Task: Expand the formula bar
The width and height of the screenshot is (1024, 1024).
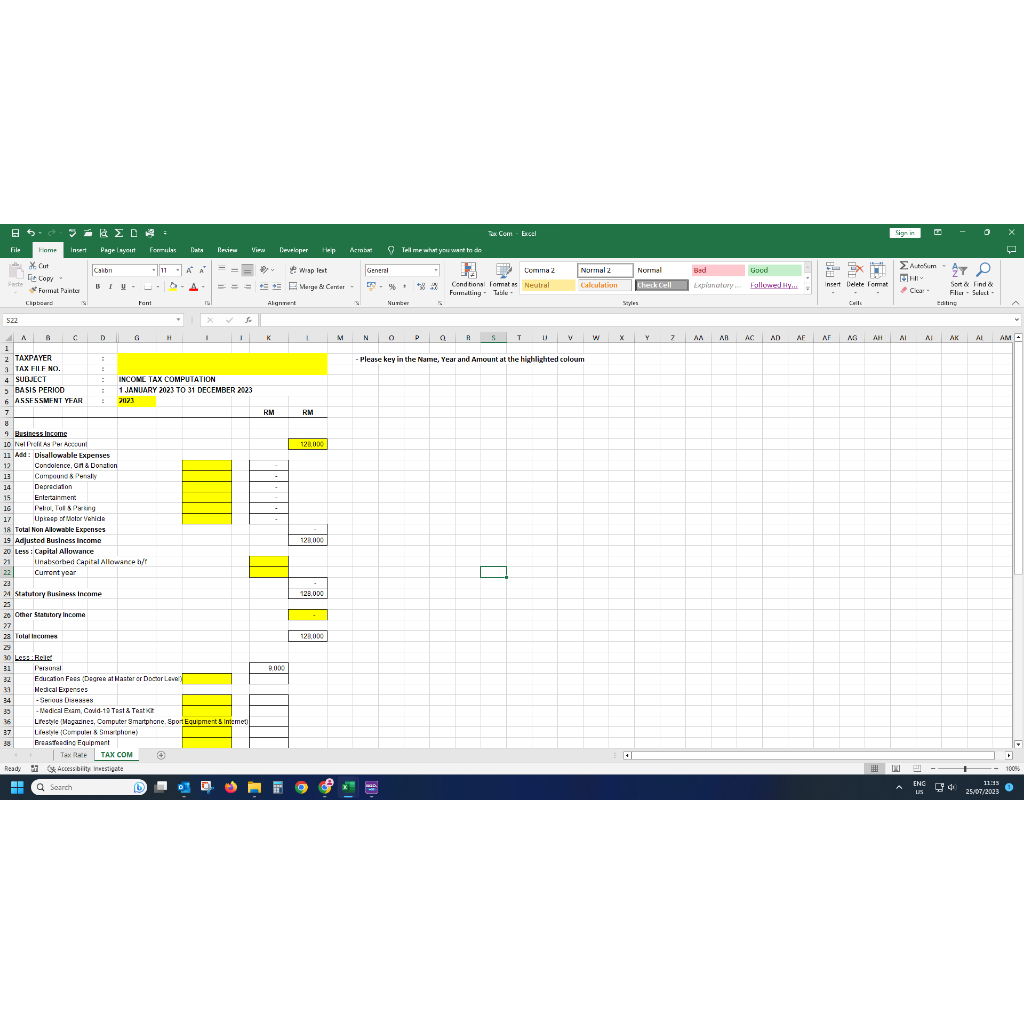Action: coord(1017,320)
